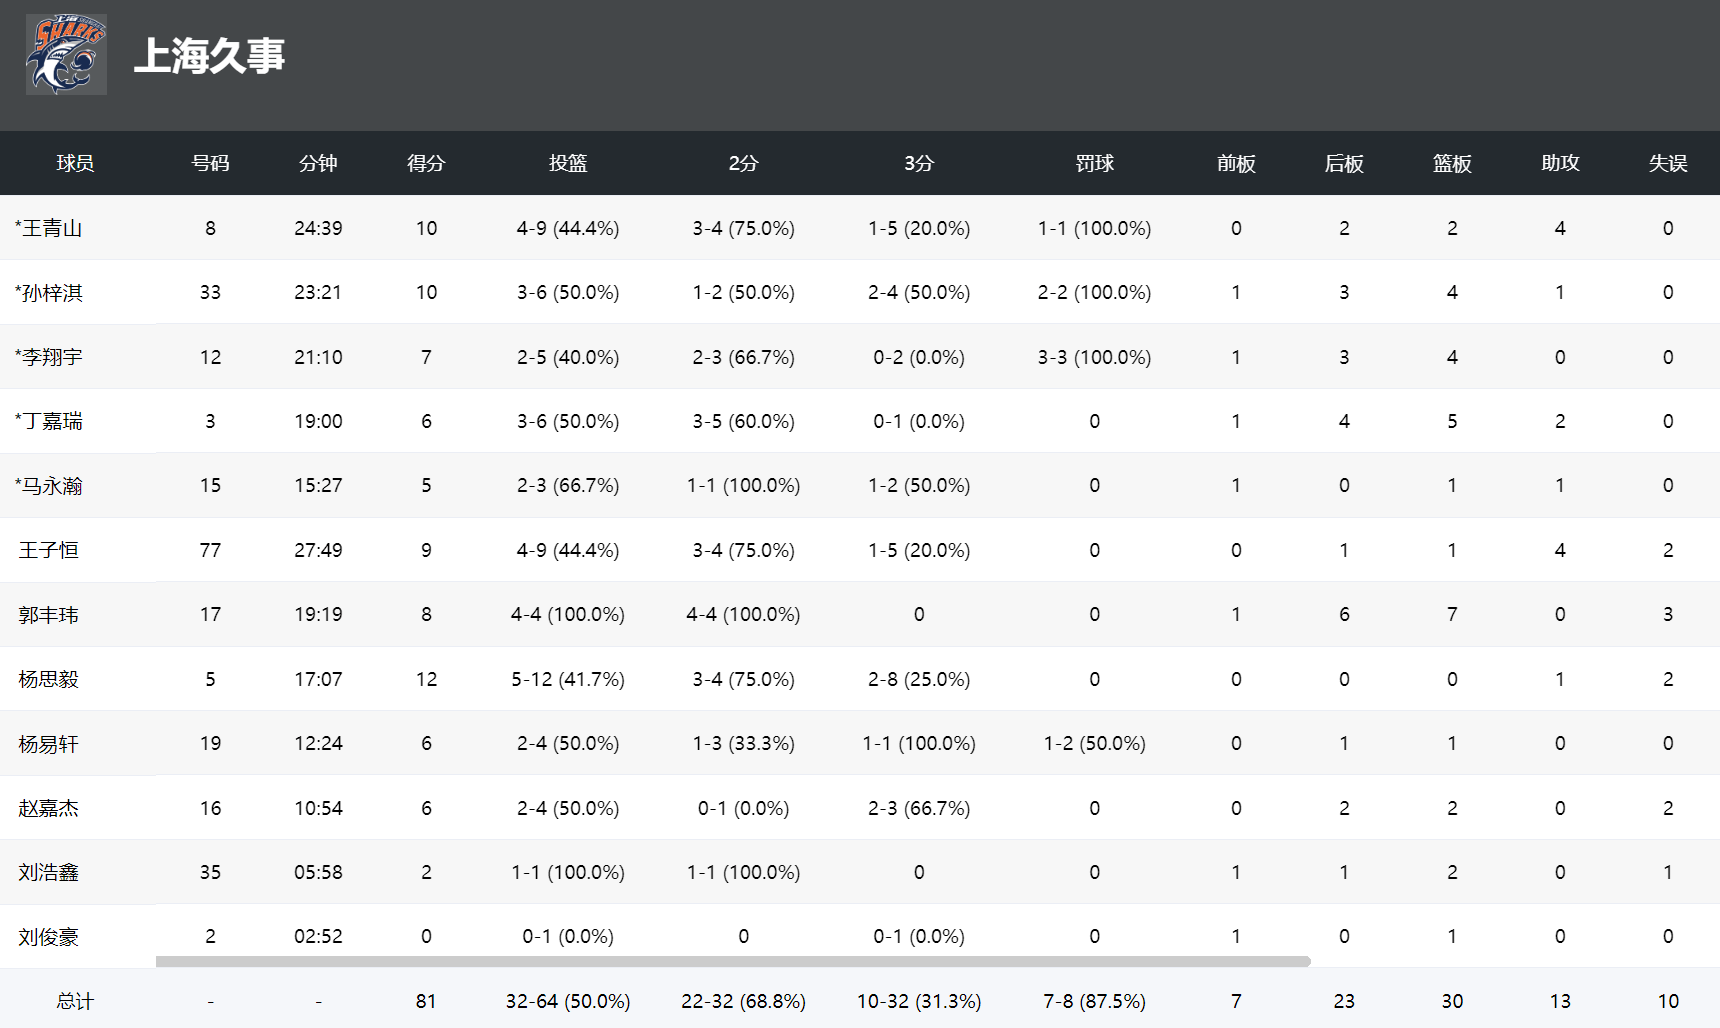Click the 总计 totals row label
Viewport: 1720px width, 1028px height.
[x=75, y=1001]
